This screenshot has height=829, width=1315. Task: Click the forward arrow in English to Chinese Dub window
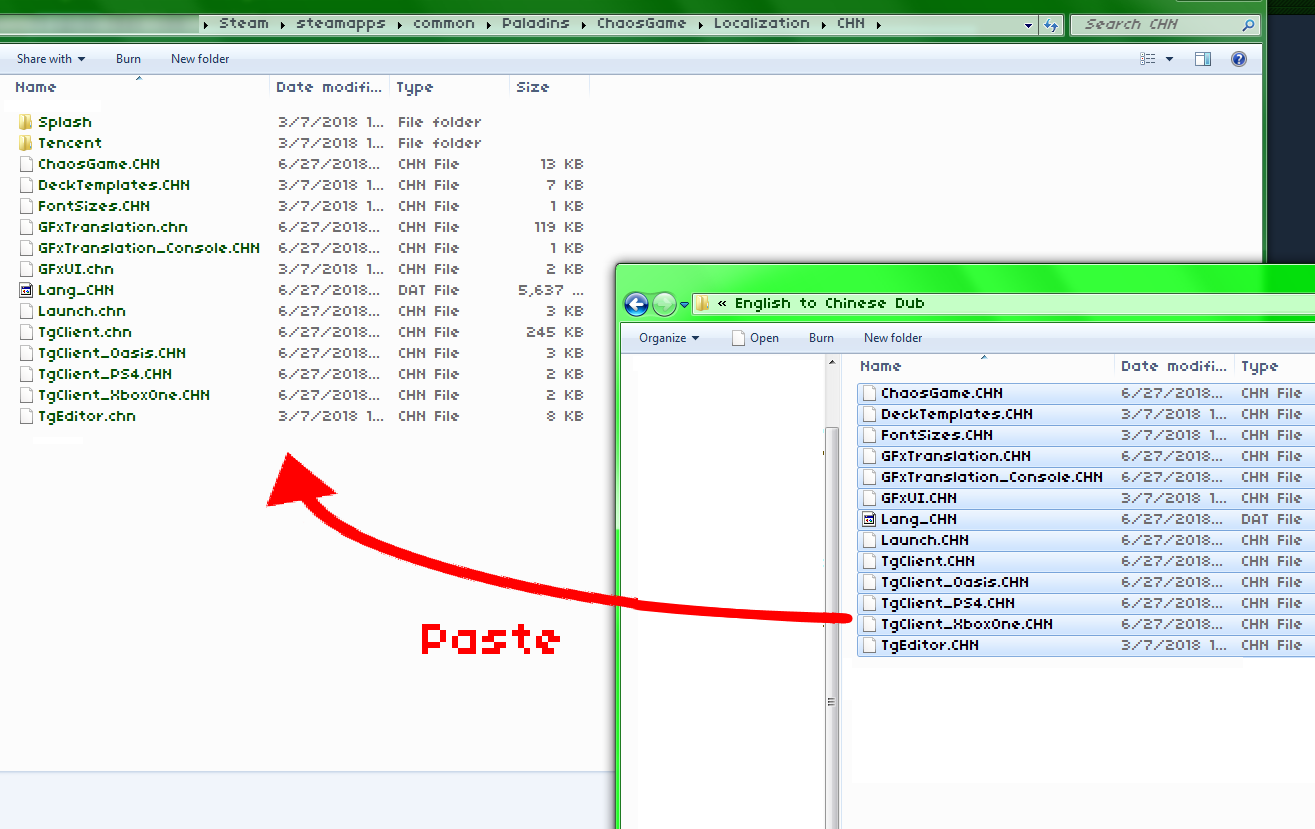coord(664,304)
